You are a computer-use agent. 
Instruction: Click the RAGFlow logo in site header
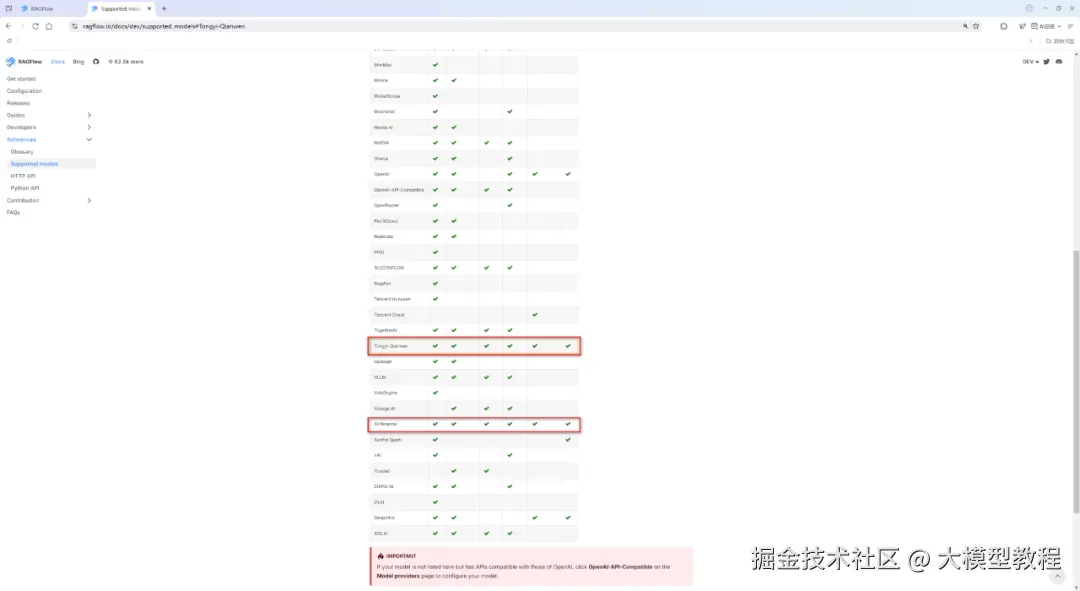(24, 61)
